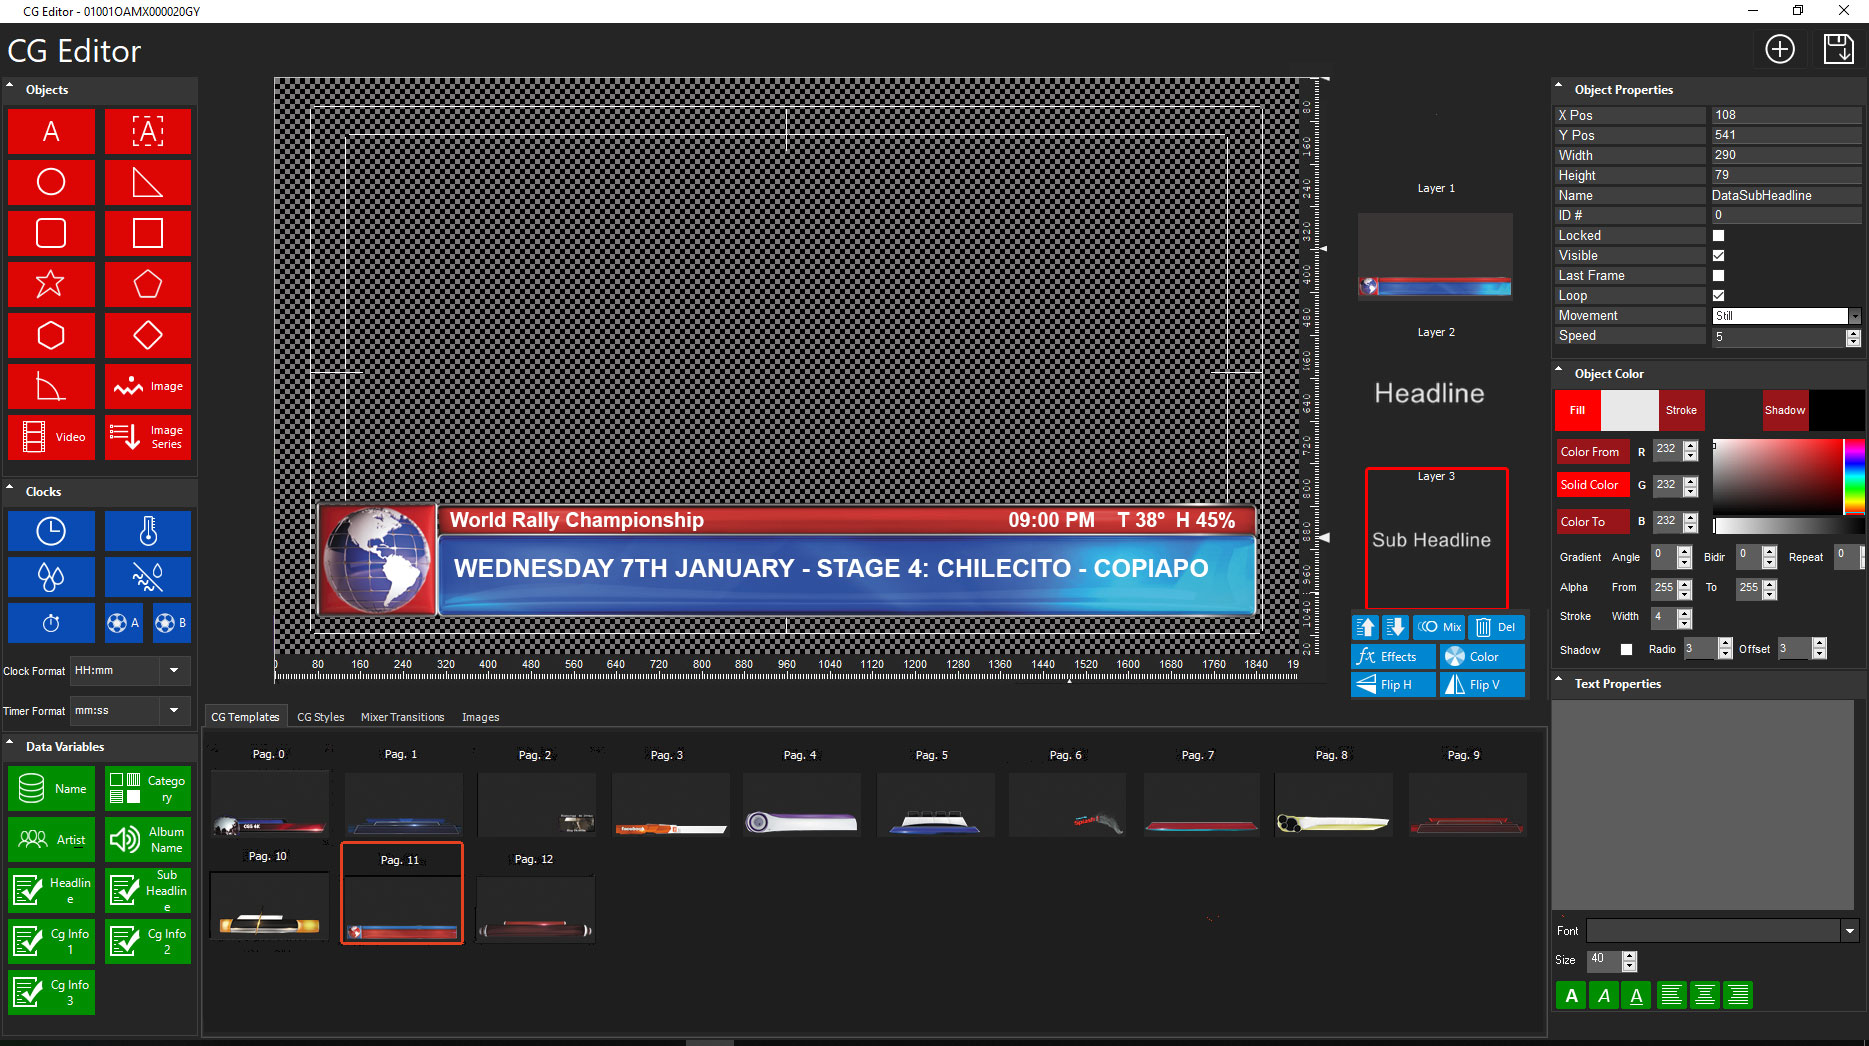The image size is (1869, 1046).
Task: Align text to the right
Action: tap(1738, 995)
